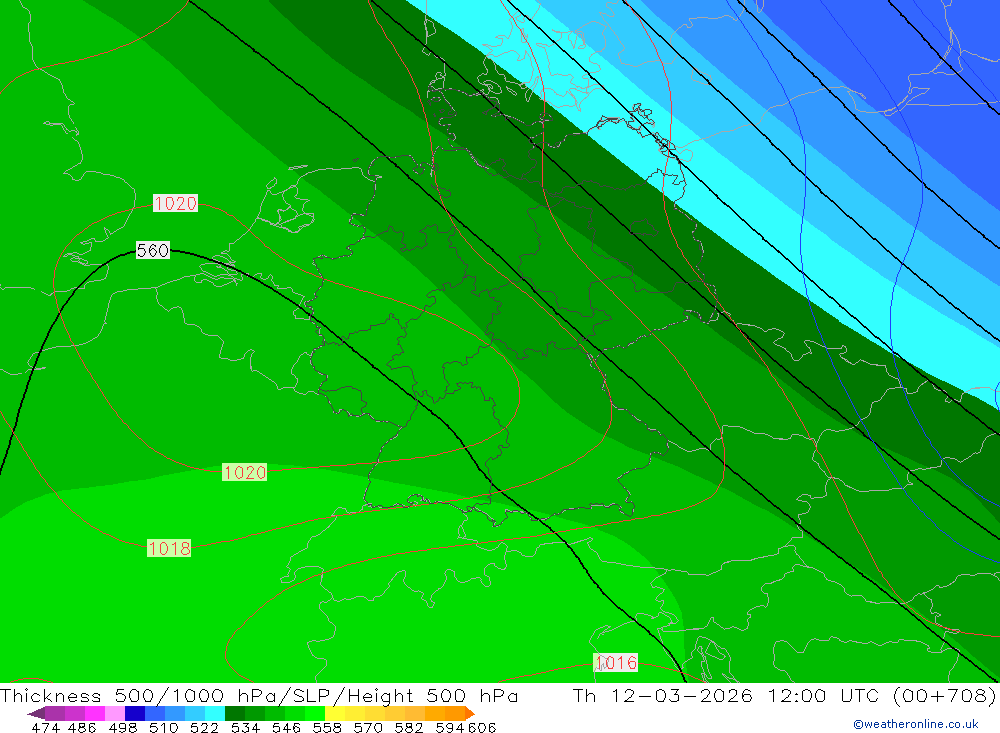Select the dark green legend swatch left of 534
The image size is (1000, 733).
[x=235, y=713]
